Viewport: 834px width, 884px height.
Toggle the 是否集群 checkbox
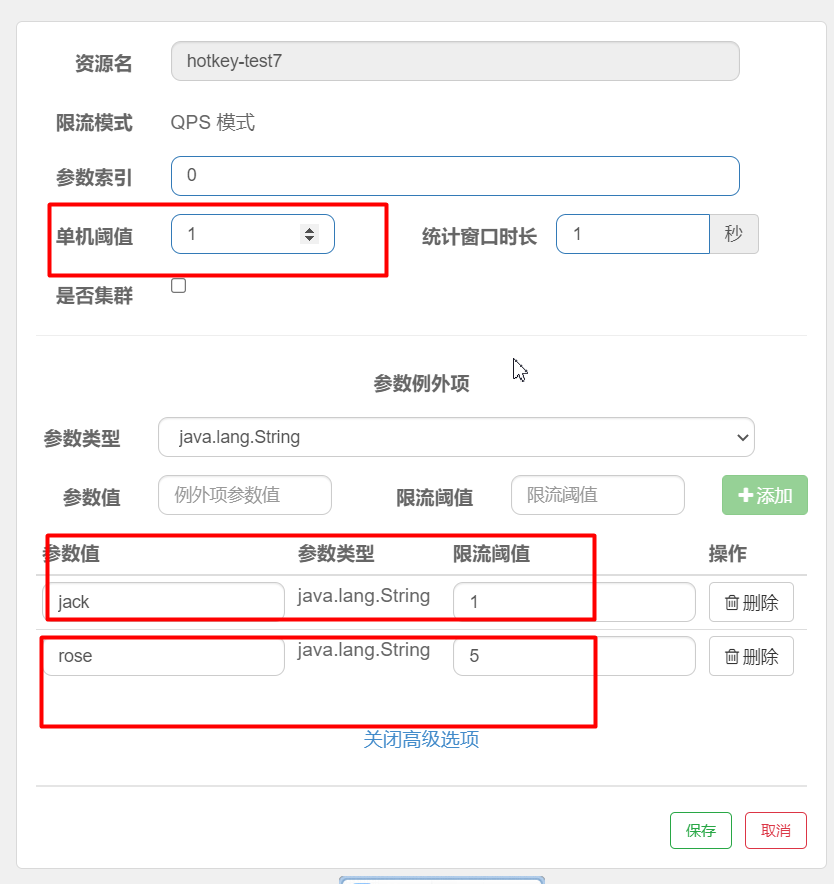(x=179, y=286)
